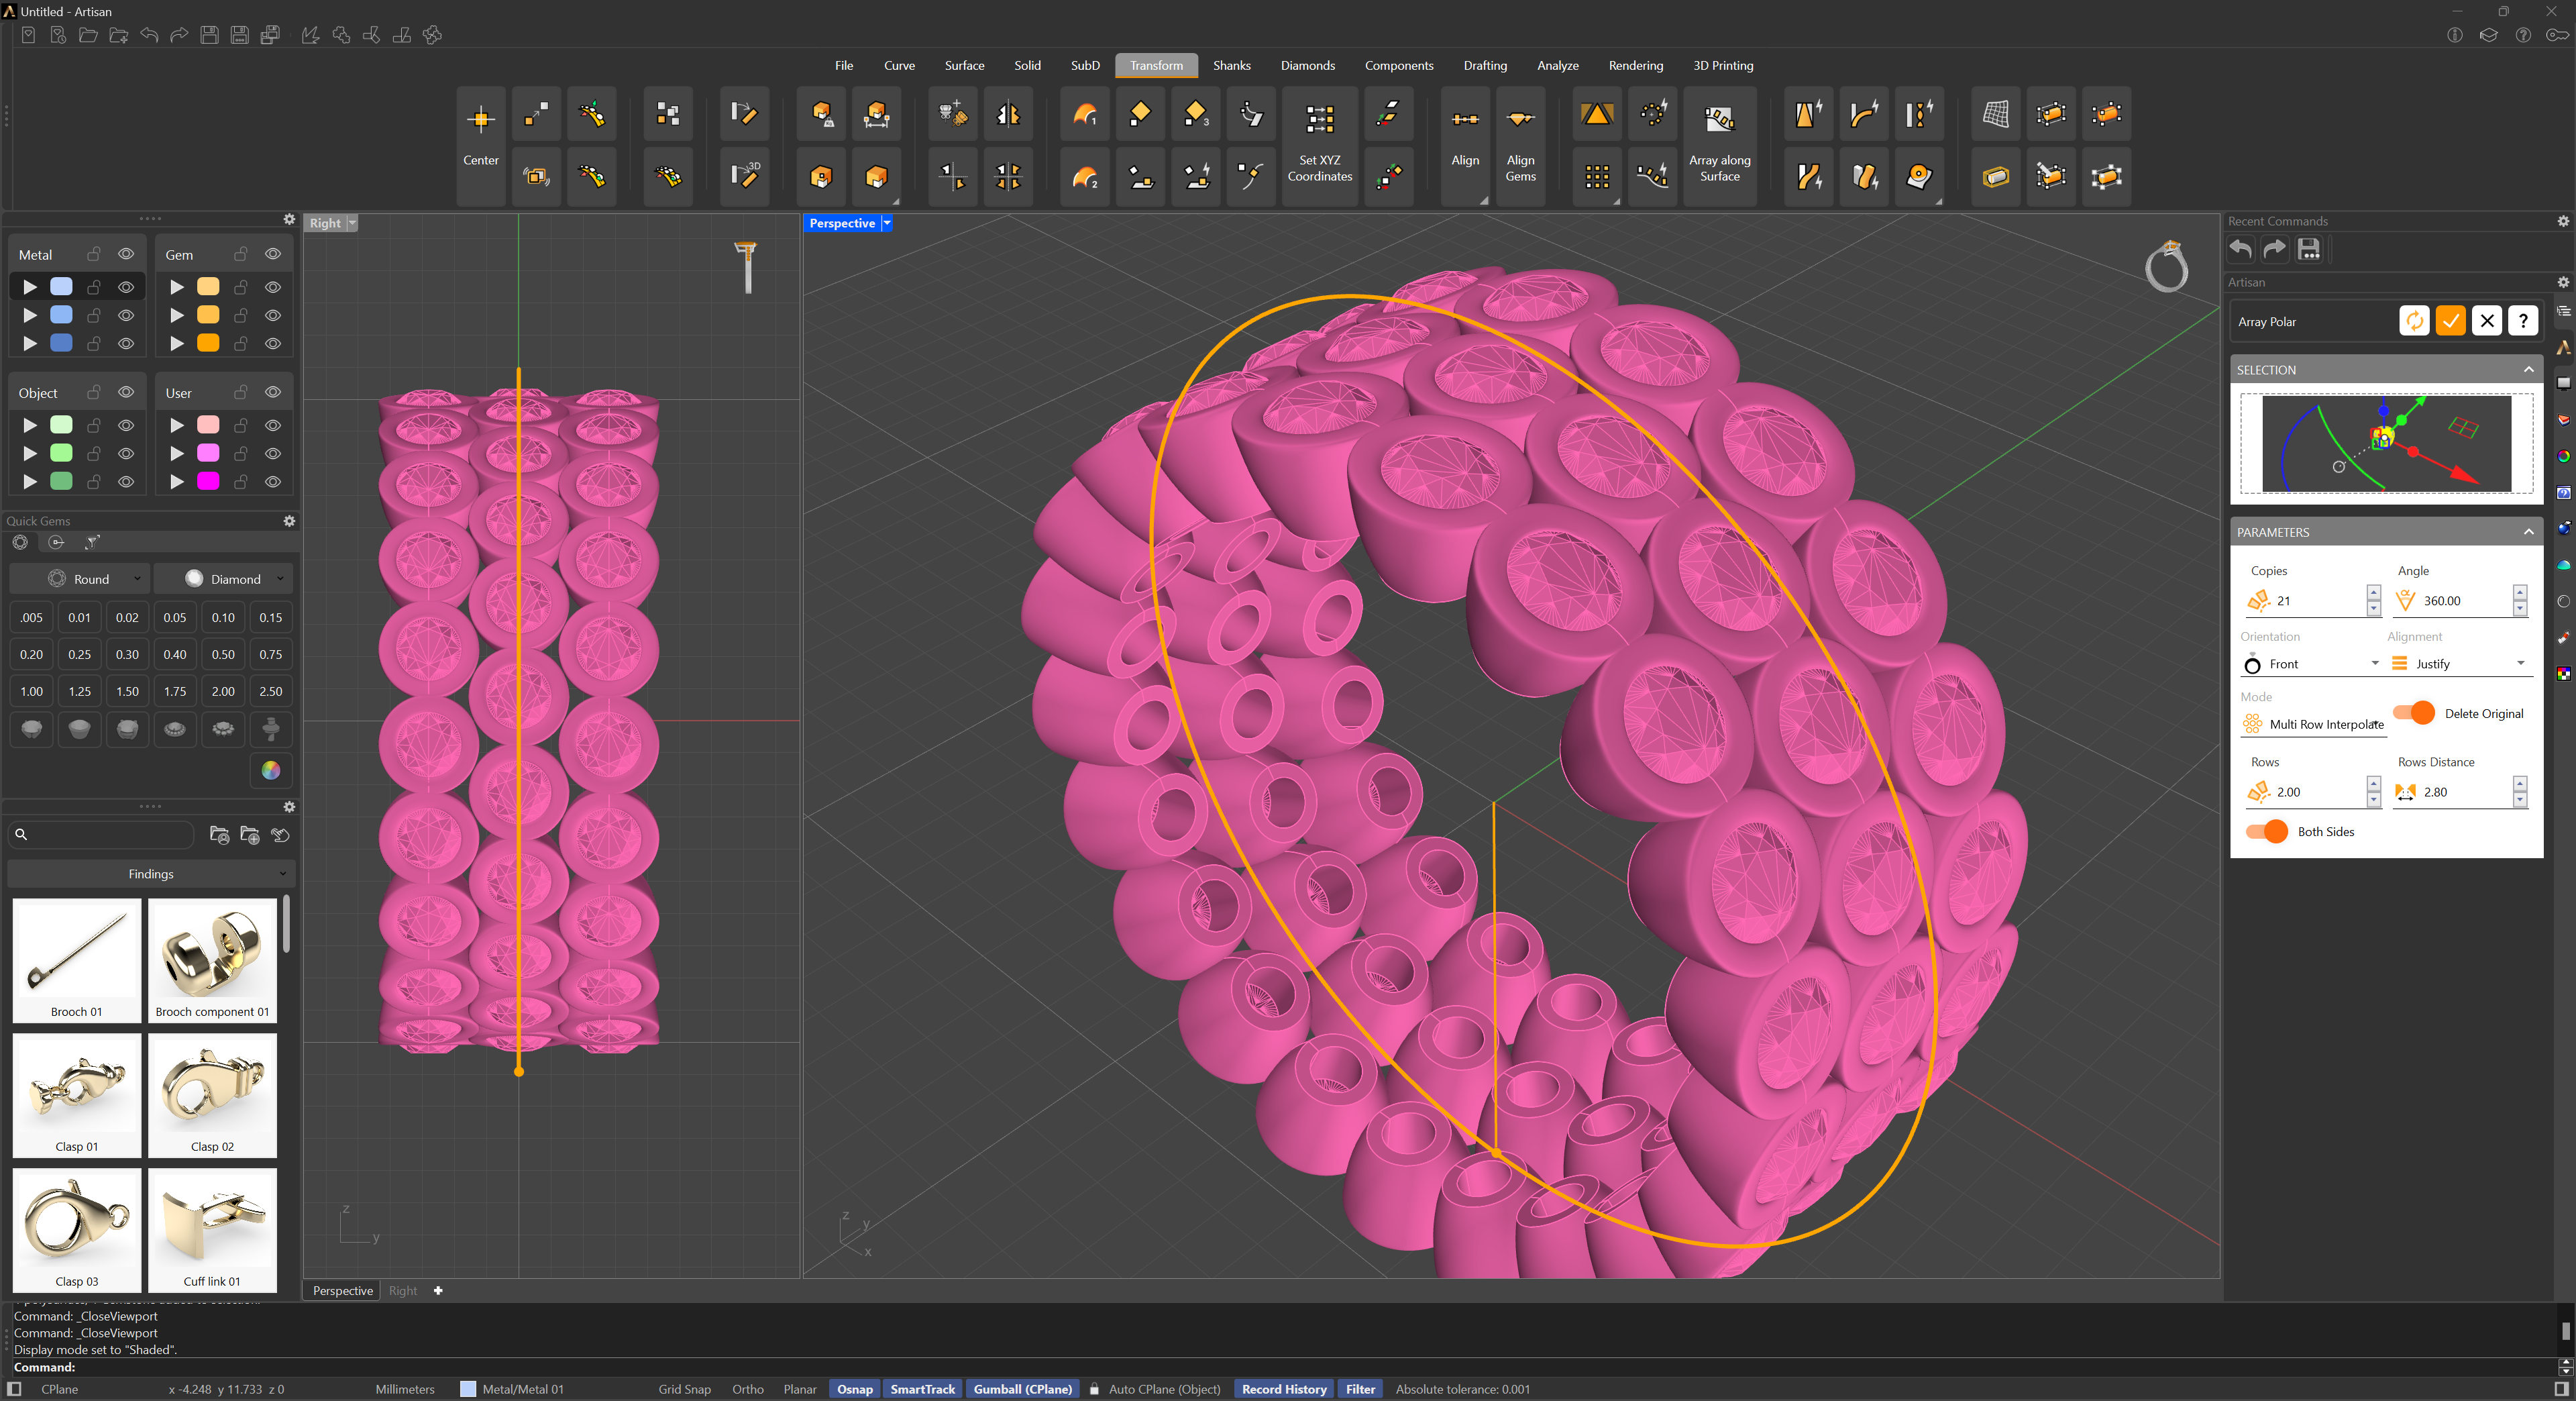Toggle visibility of the Gem layer group
This screenshot has width=2576, height=1401.
tap(273, 254)
